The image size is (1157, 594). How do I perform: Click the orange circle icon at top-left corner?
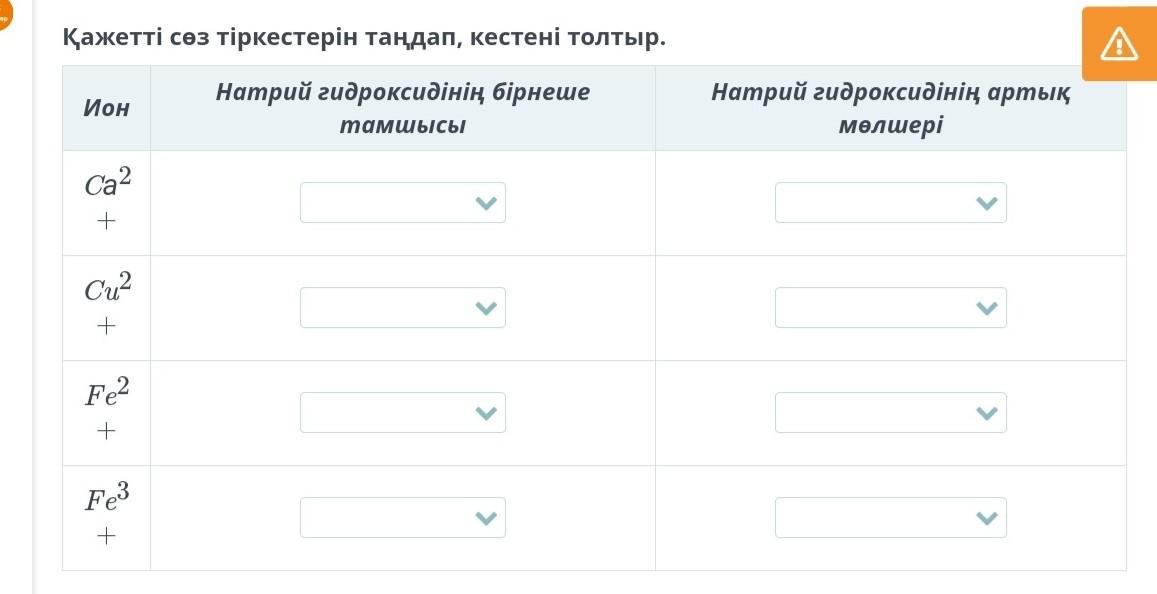4,12
